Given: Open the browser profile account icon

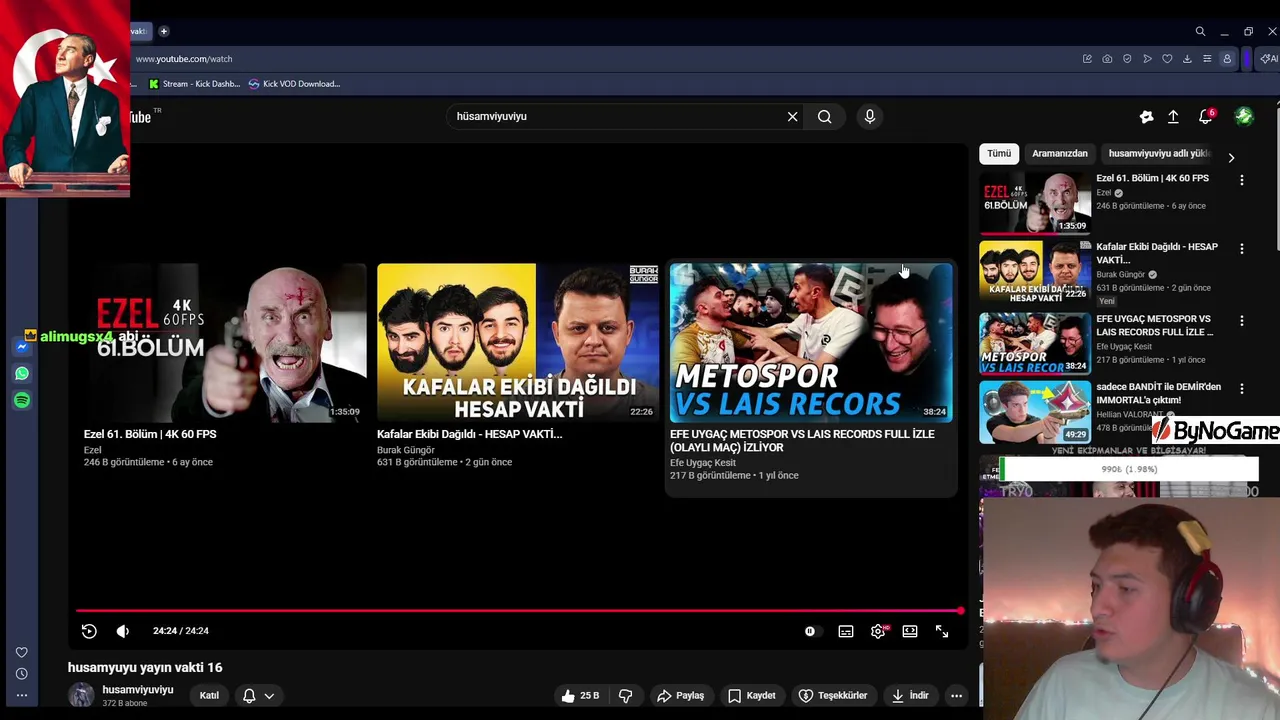Looking at the screenshot, I should tap(1227, 59).
